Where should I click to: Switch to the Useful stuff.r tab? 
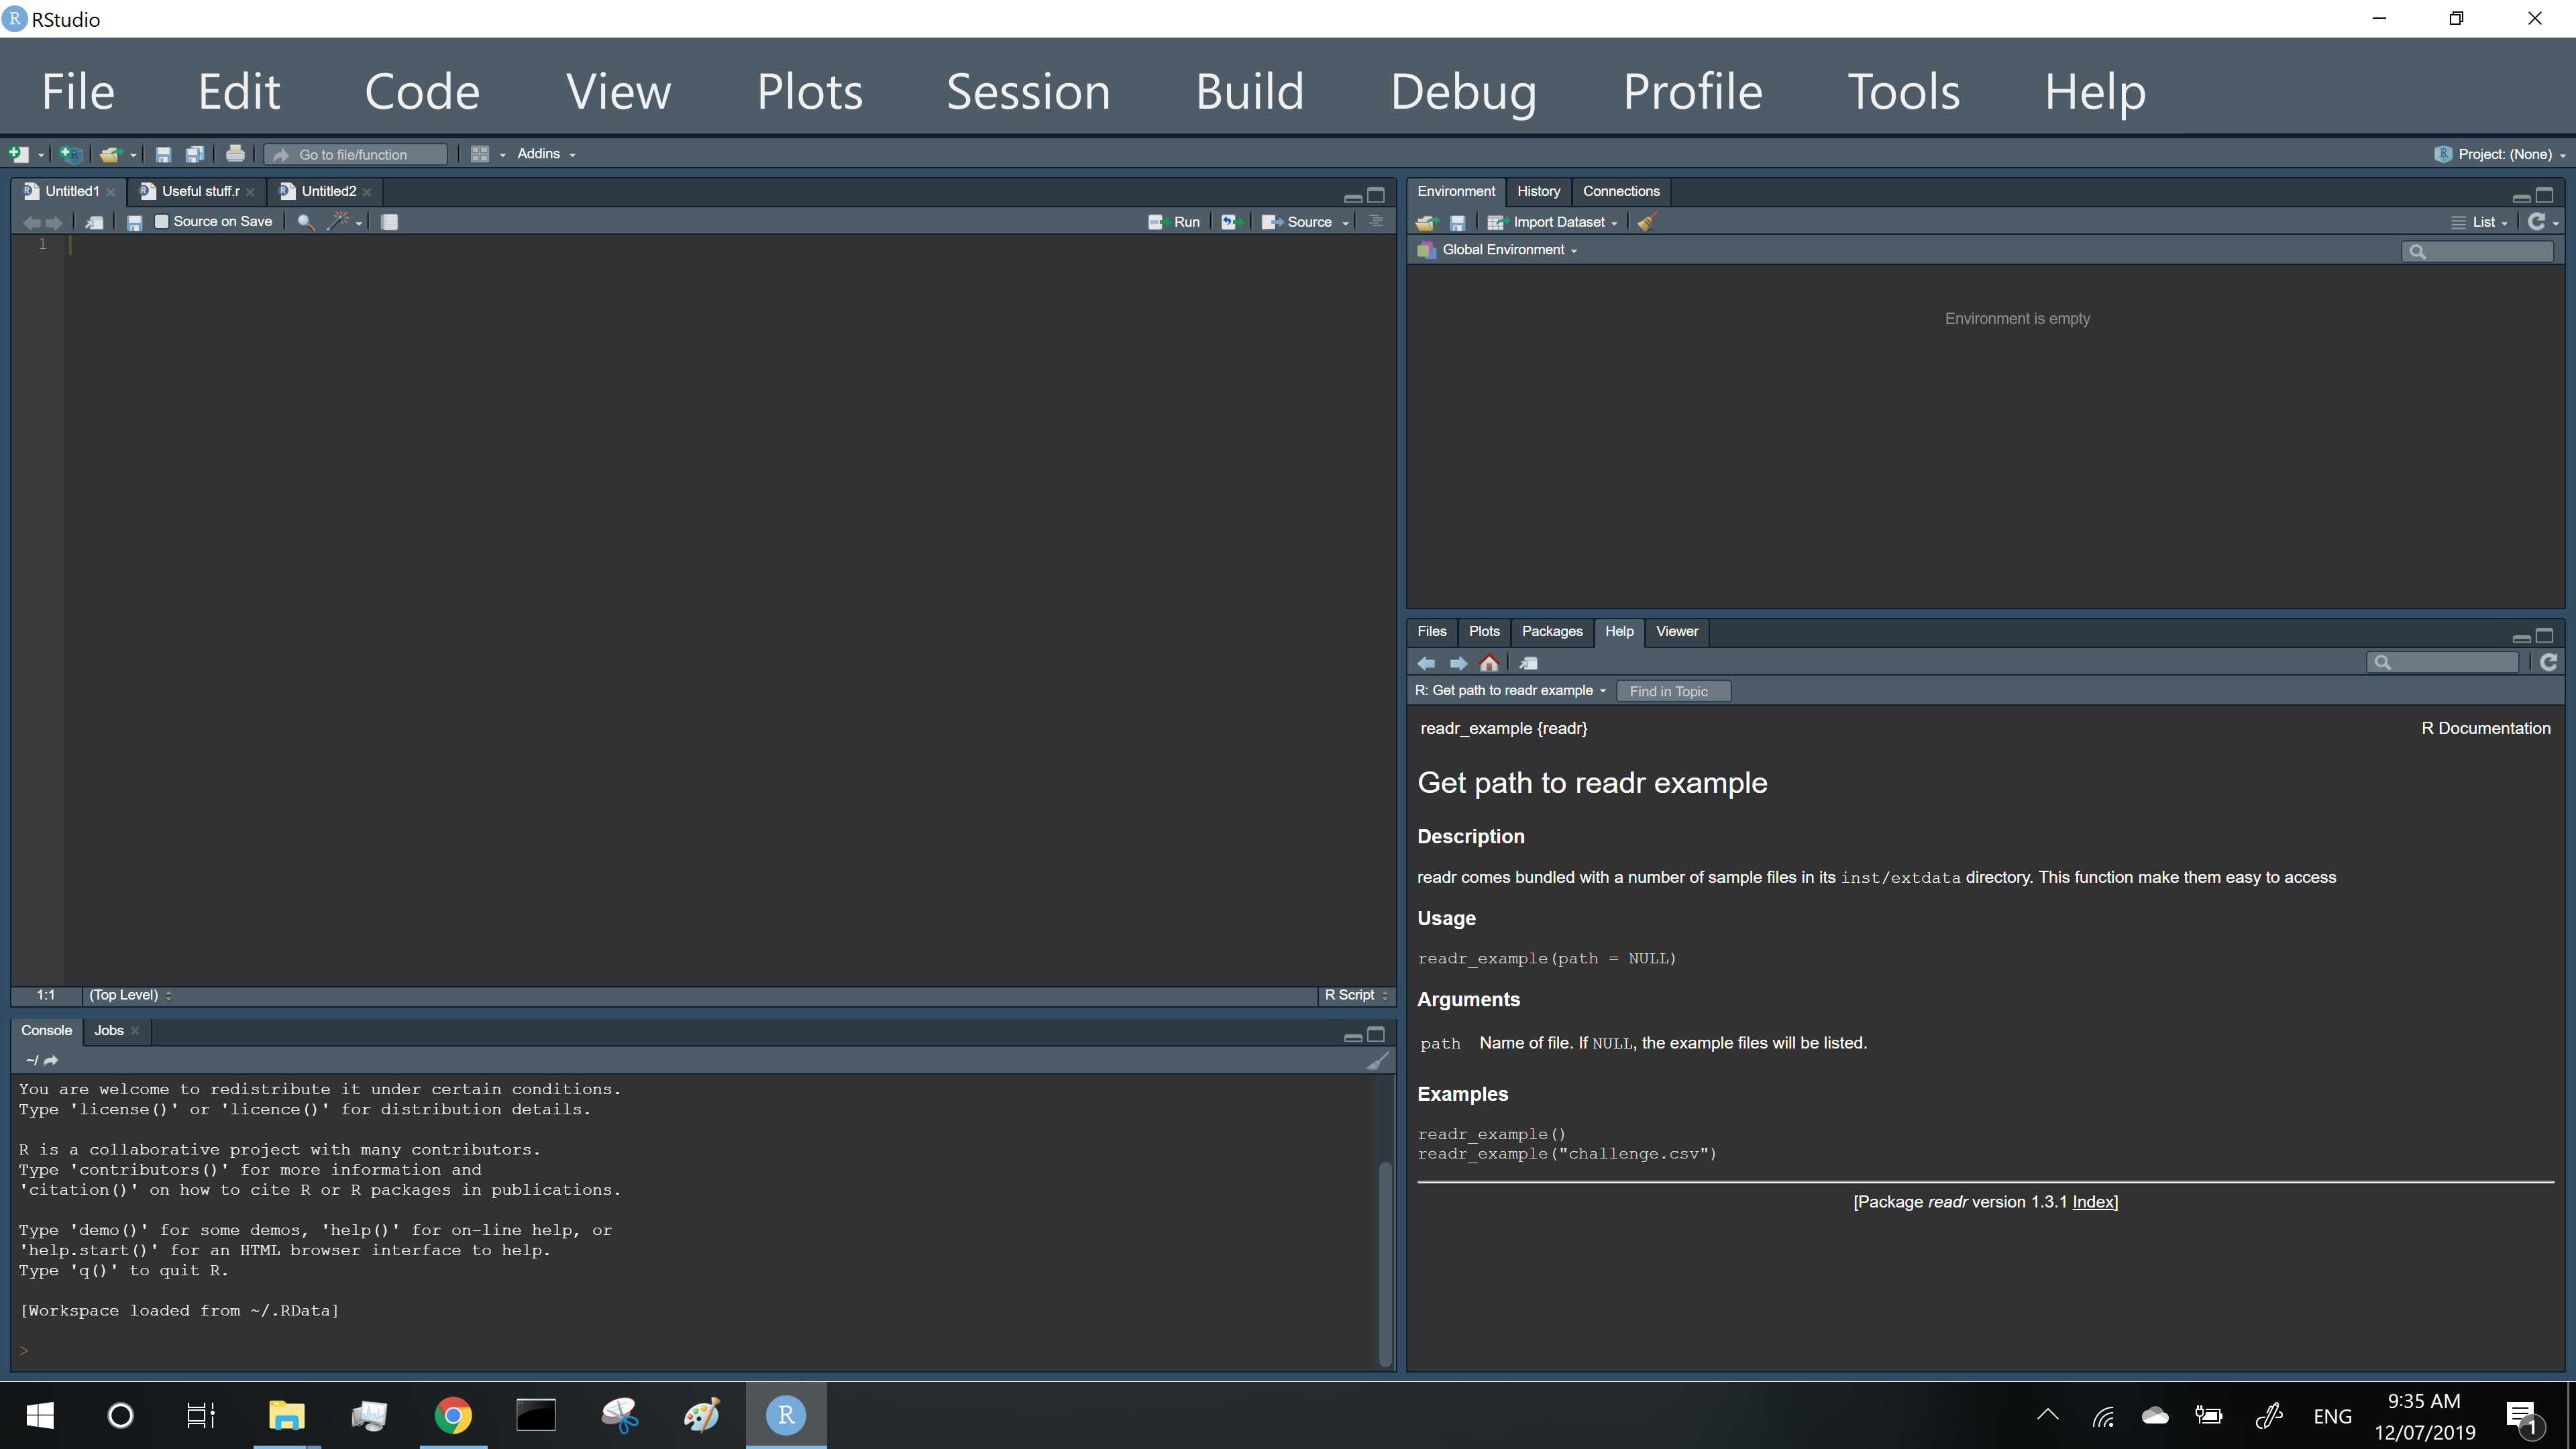point(196,191)
